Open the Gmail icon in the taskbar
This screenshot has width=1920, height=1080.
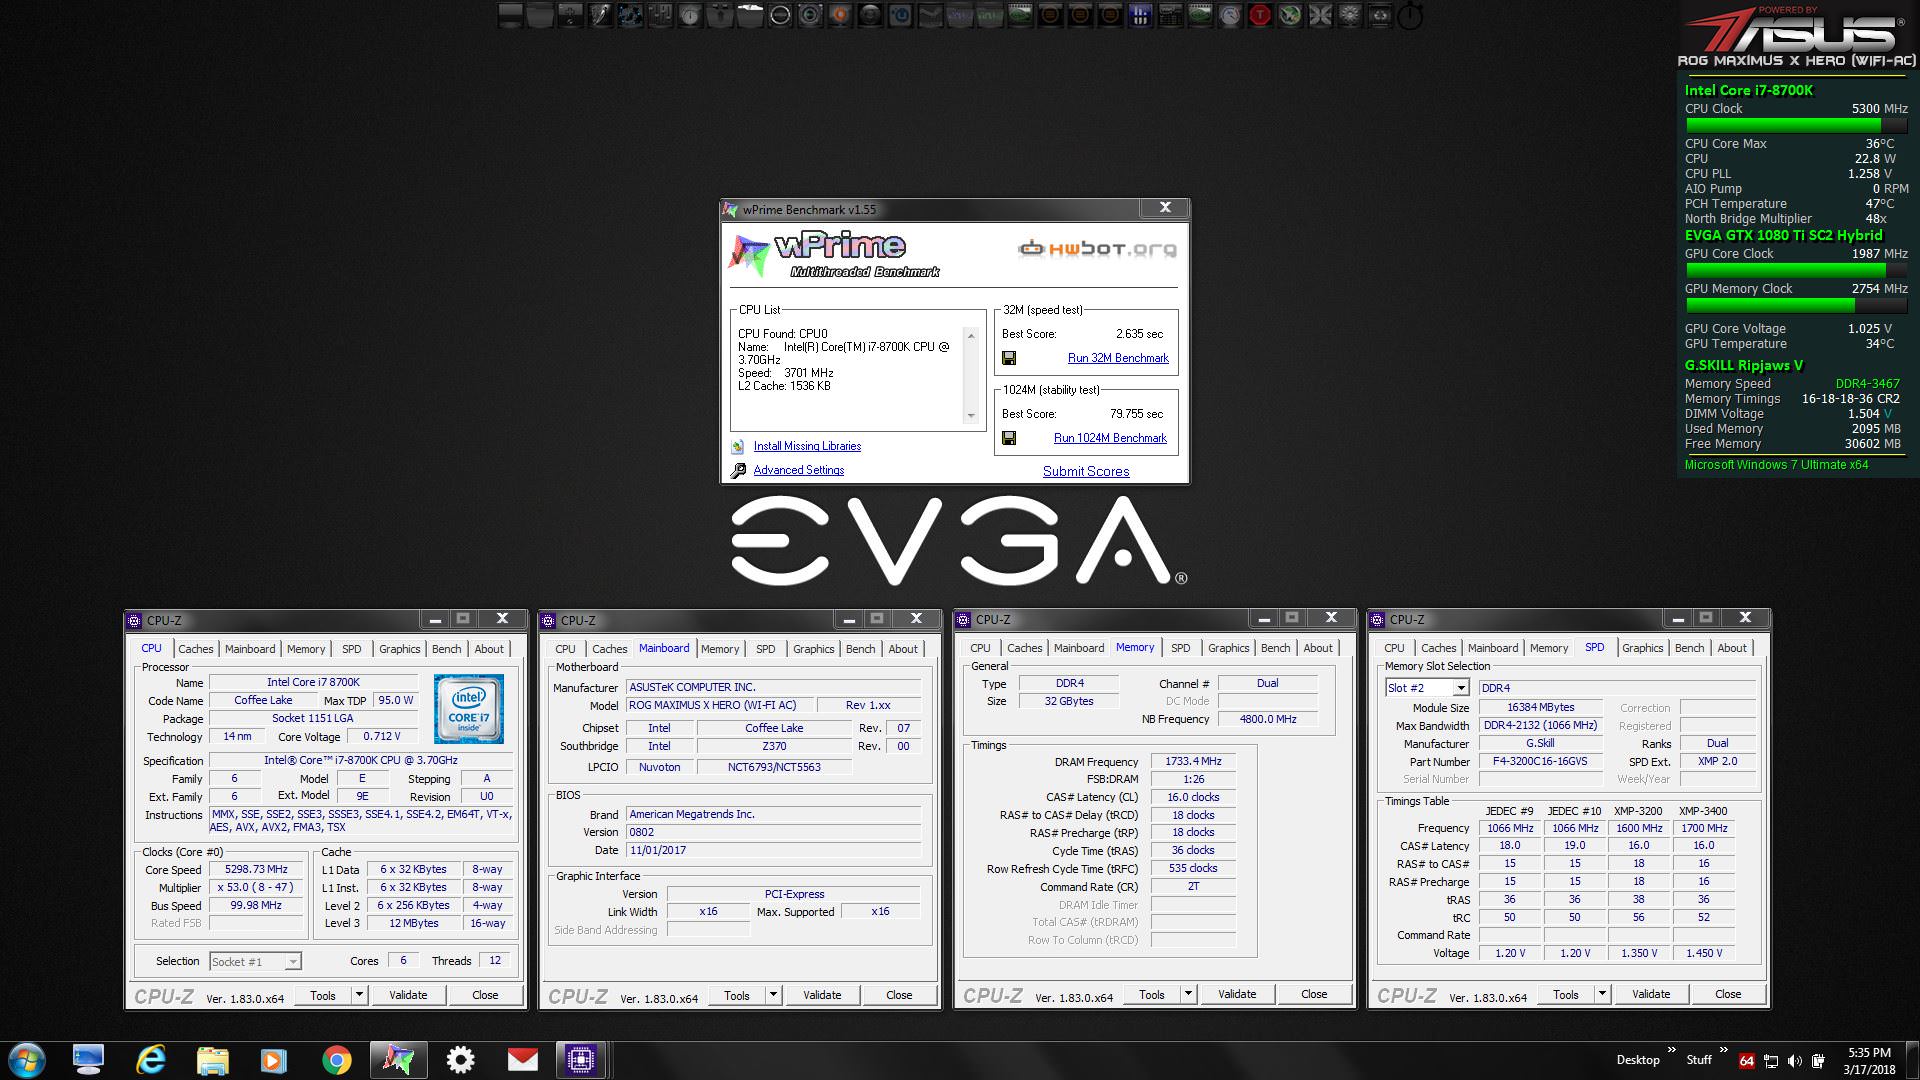(x=522, y=1060)
